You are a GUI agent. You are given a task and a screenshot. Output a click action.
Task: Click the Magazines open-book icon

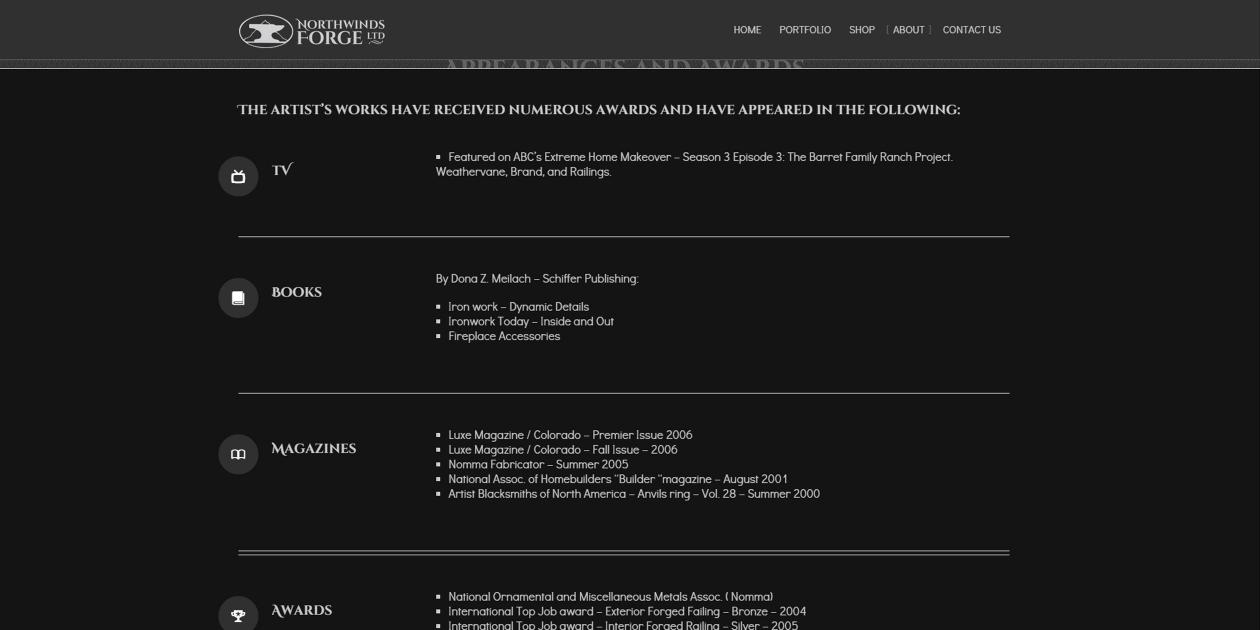238,455
